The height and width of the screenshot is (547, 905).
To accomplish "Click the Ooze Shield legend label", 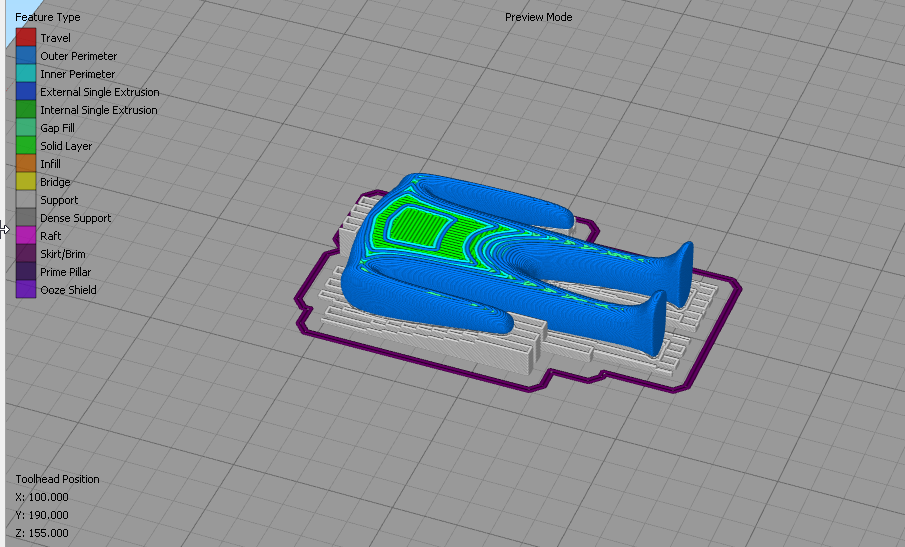I will (x=68, y=290).
